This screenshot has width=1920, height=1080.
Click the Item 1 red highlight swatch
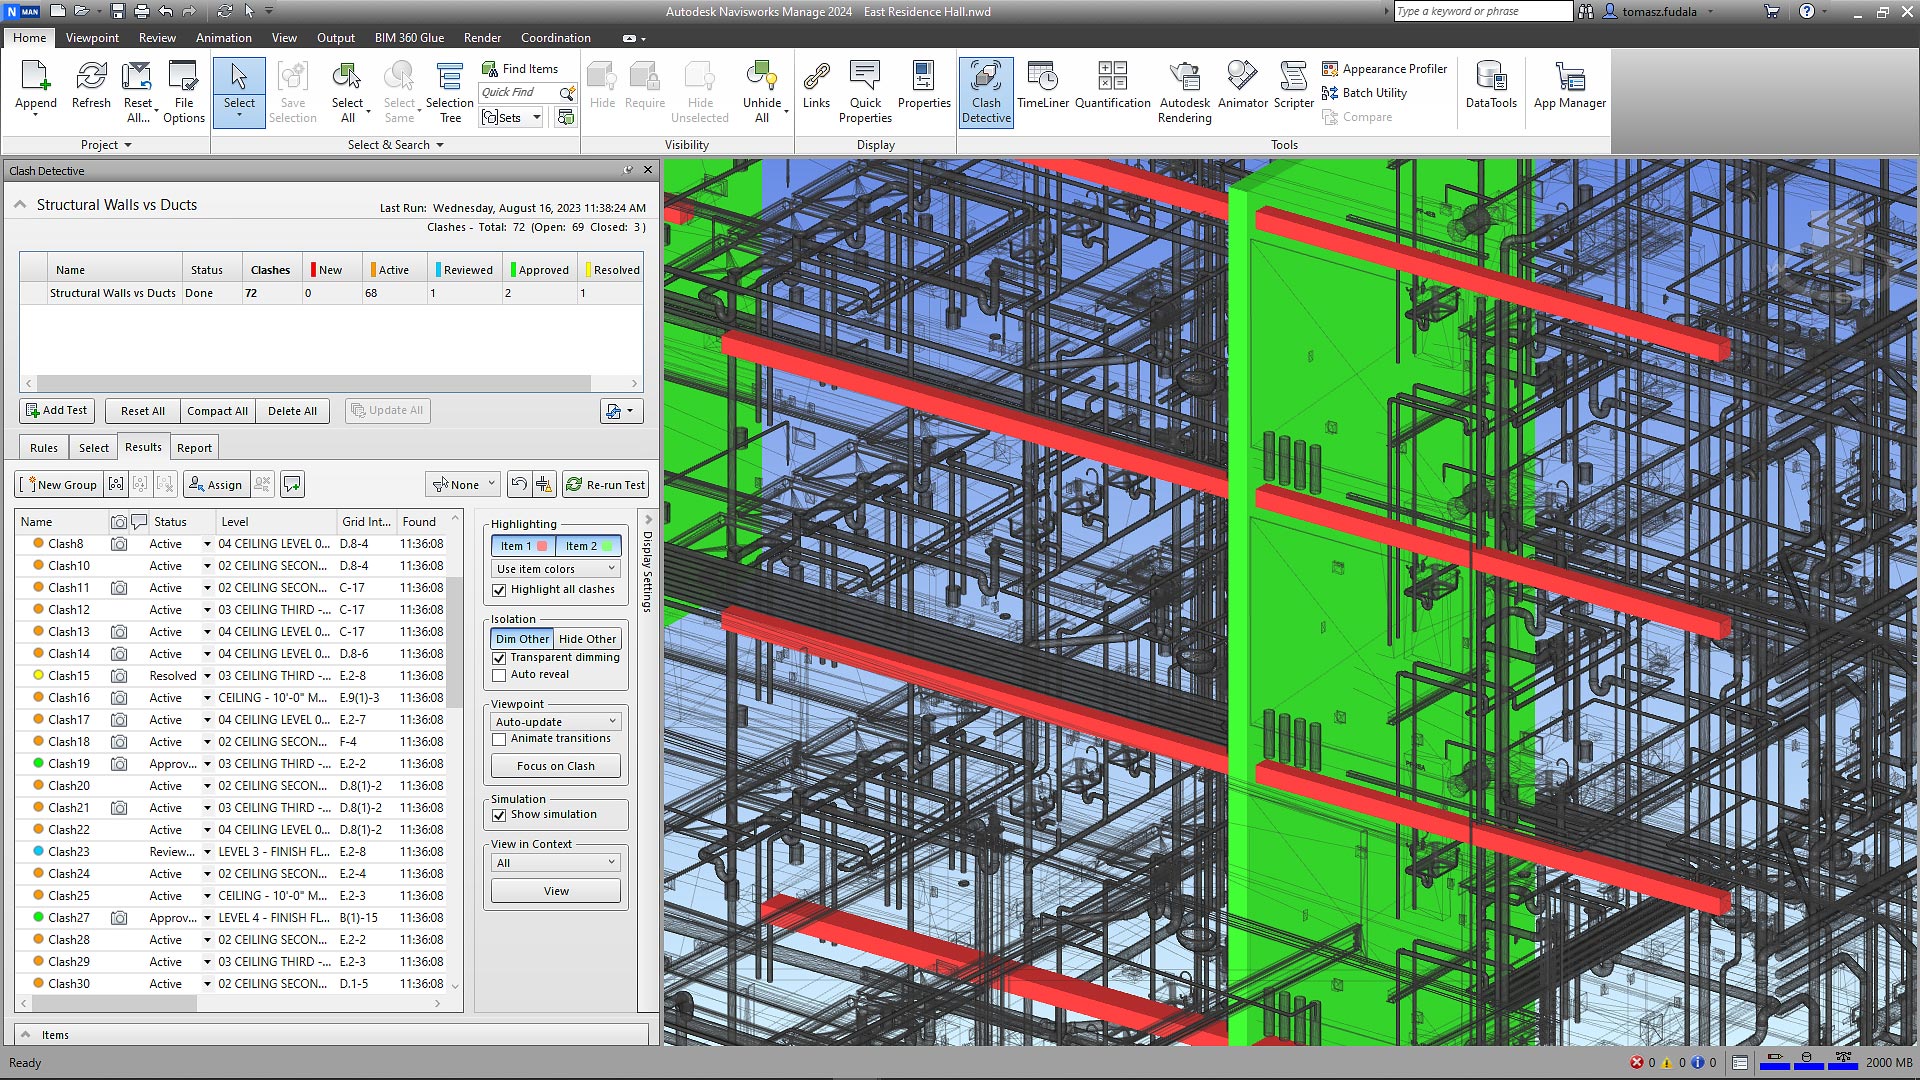[542, 546]
